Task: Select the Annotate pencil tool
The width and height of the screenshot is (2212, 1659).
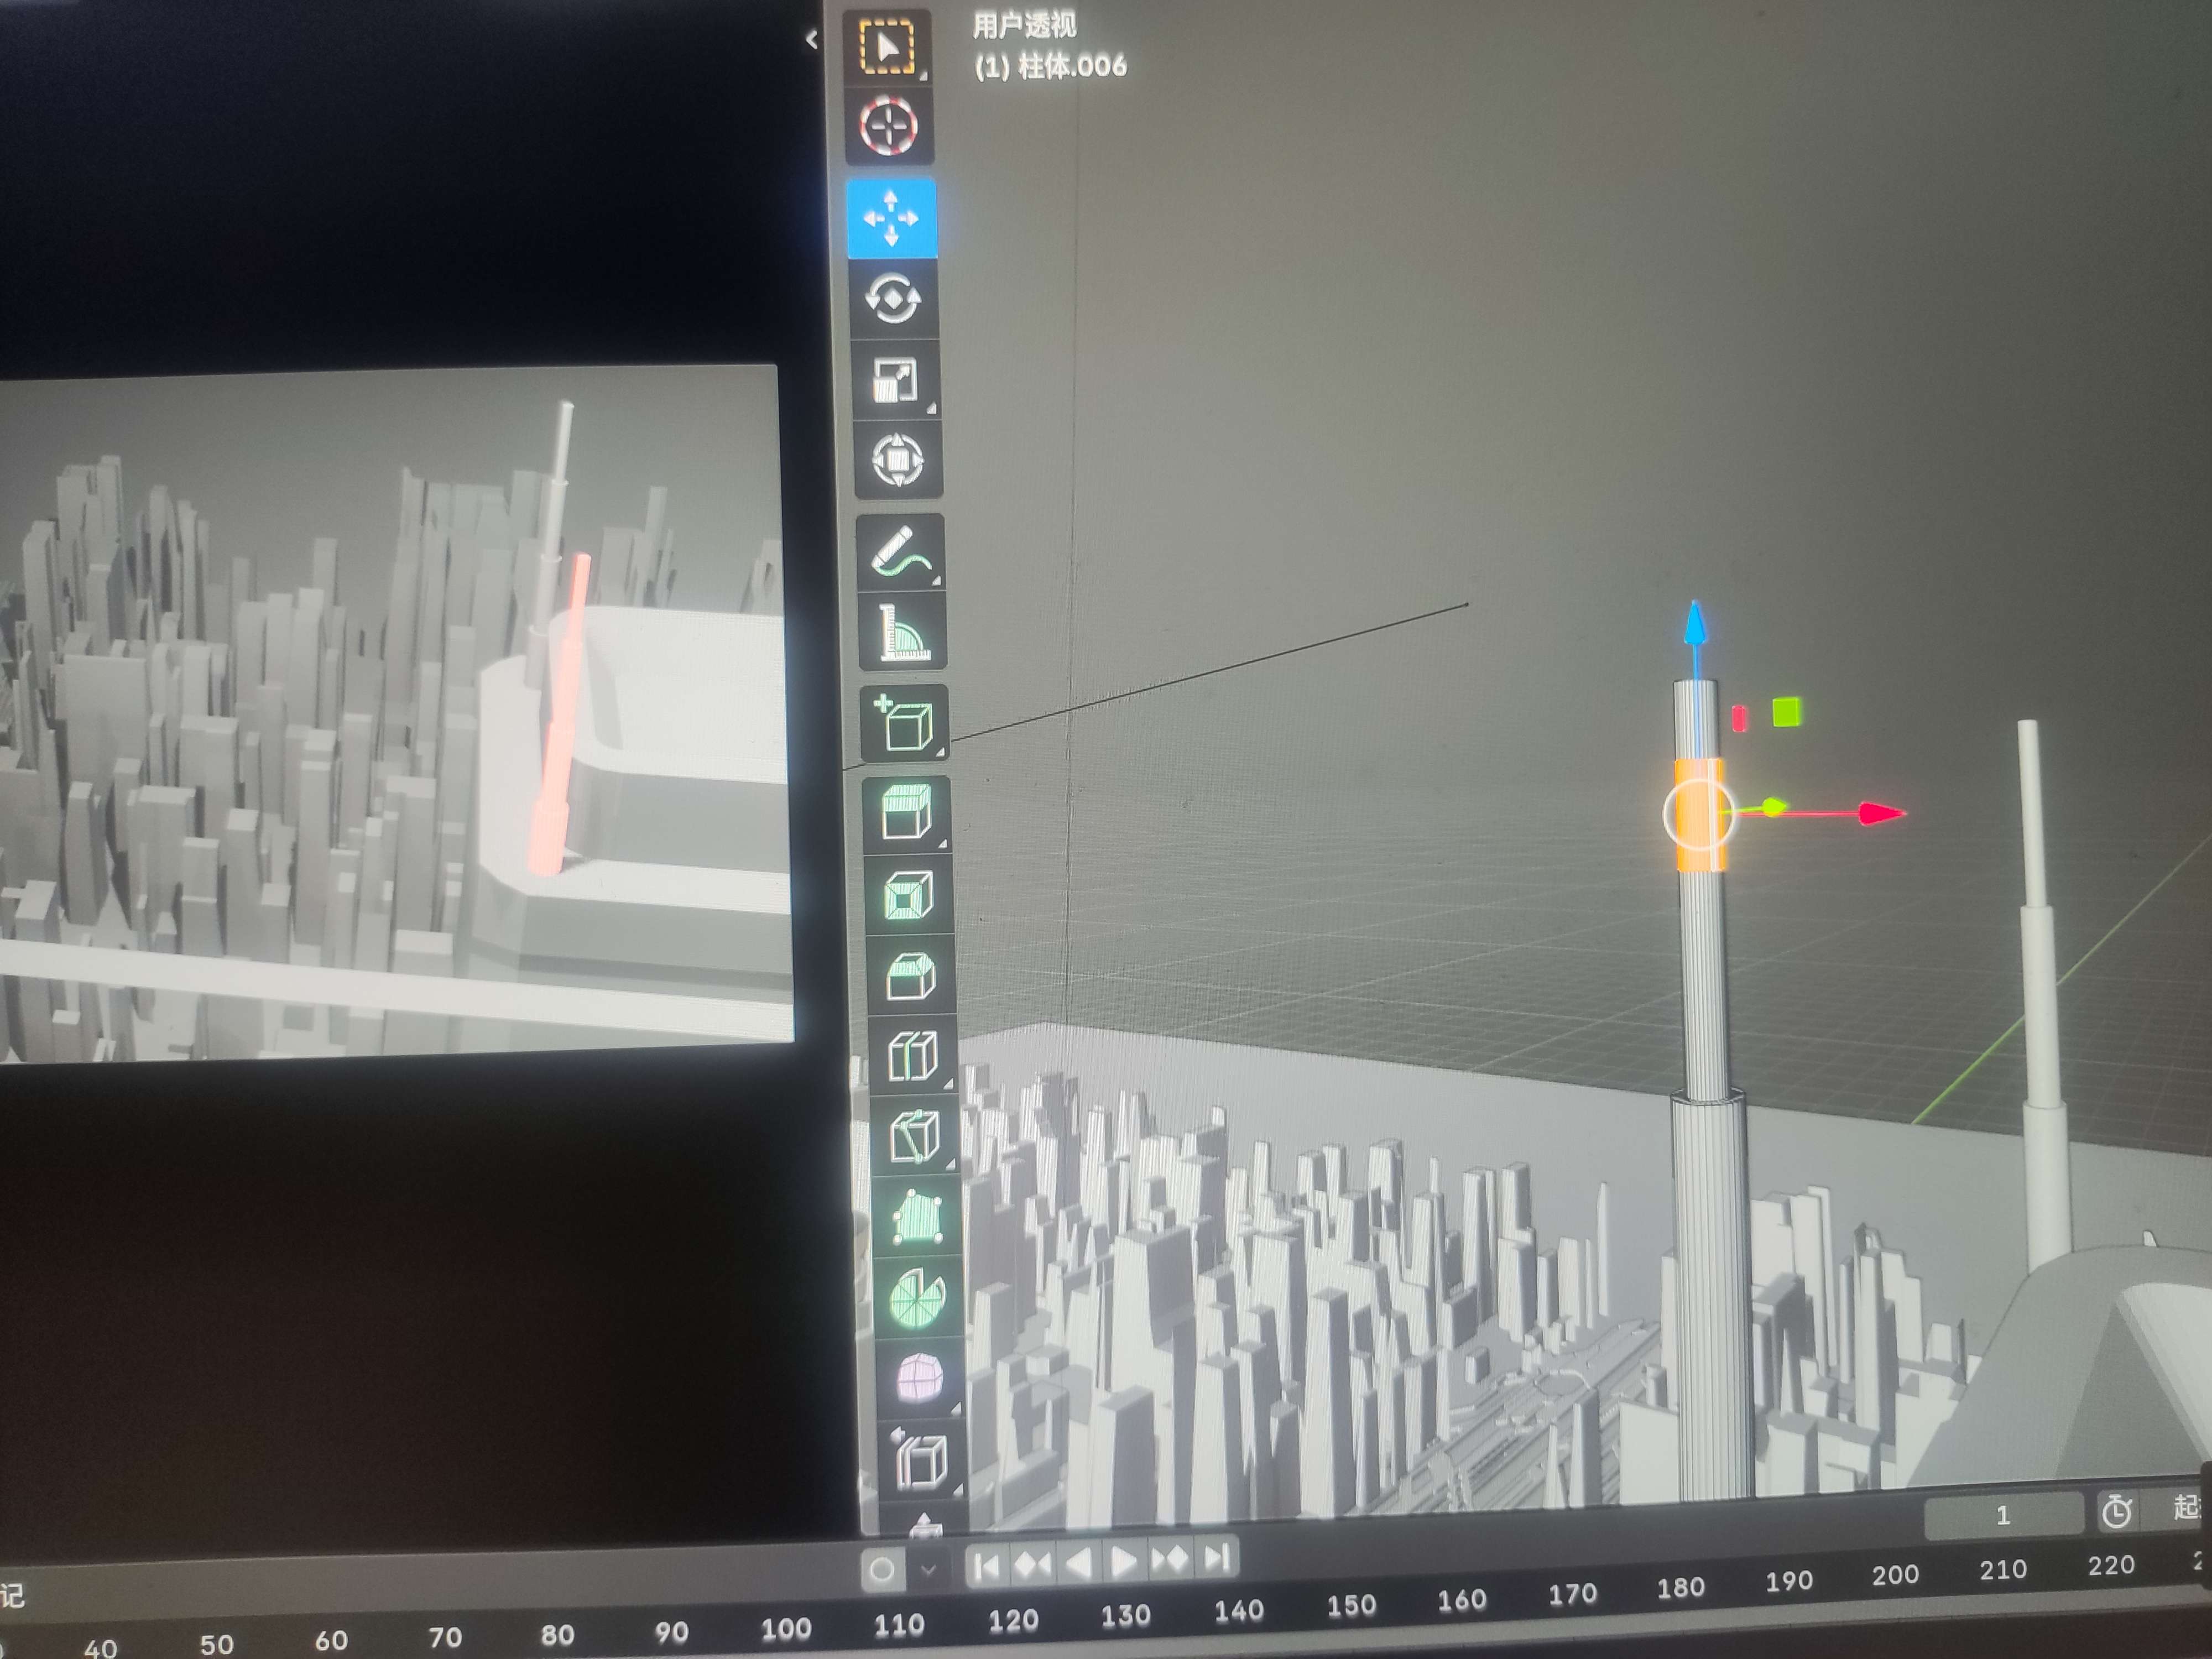Action: [901, 553]
